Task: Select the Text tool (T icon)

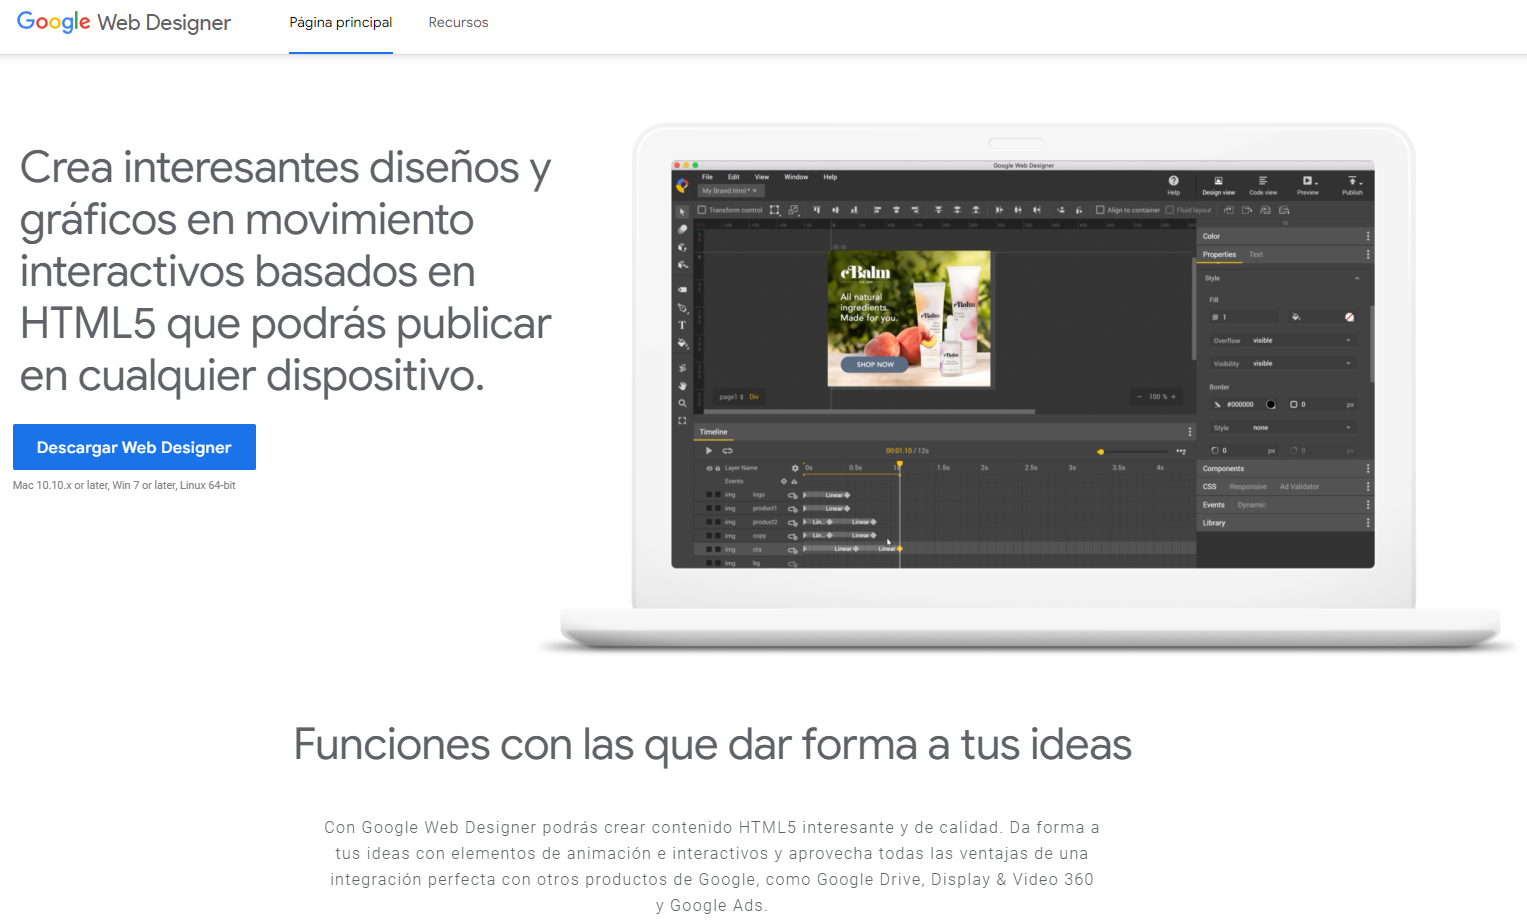Action: [682, 325]
